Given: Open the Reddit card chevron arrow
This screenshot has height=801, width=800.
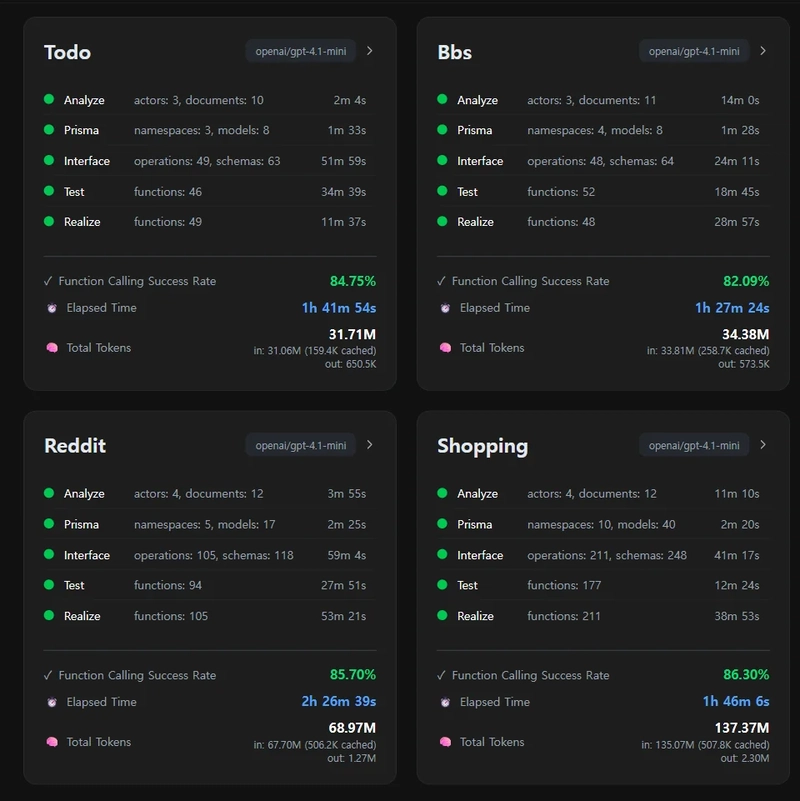Looking at the screenshot, I should point(370,445).
